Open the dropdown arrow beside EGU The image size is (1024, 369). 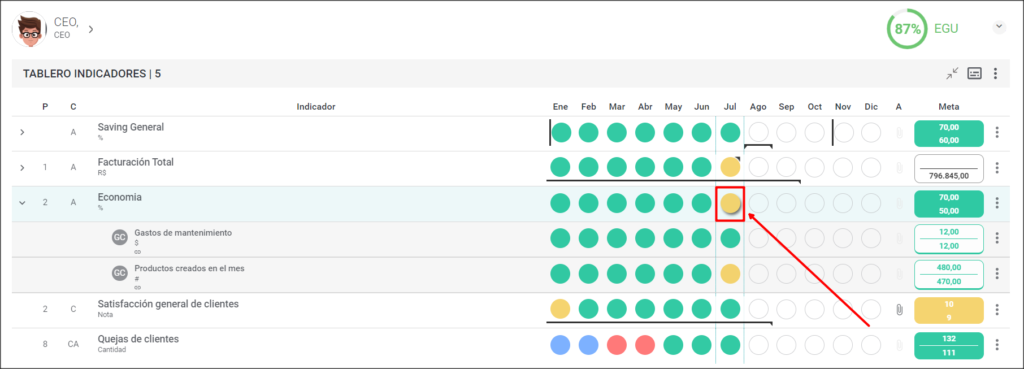click(x=999, y=27)
